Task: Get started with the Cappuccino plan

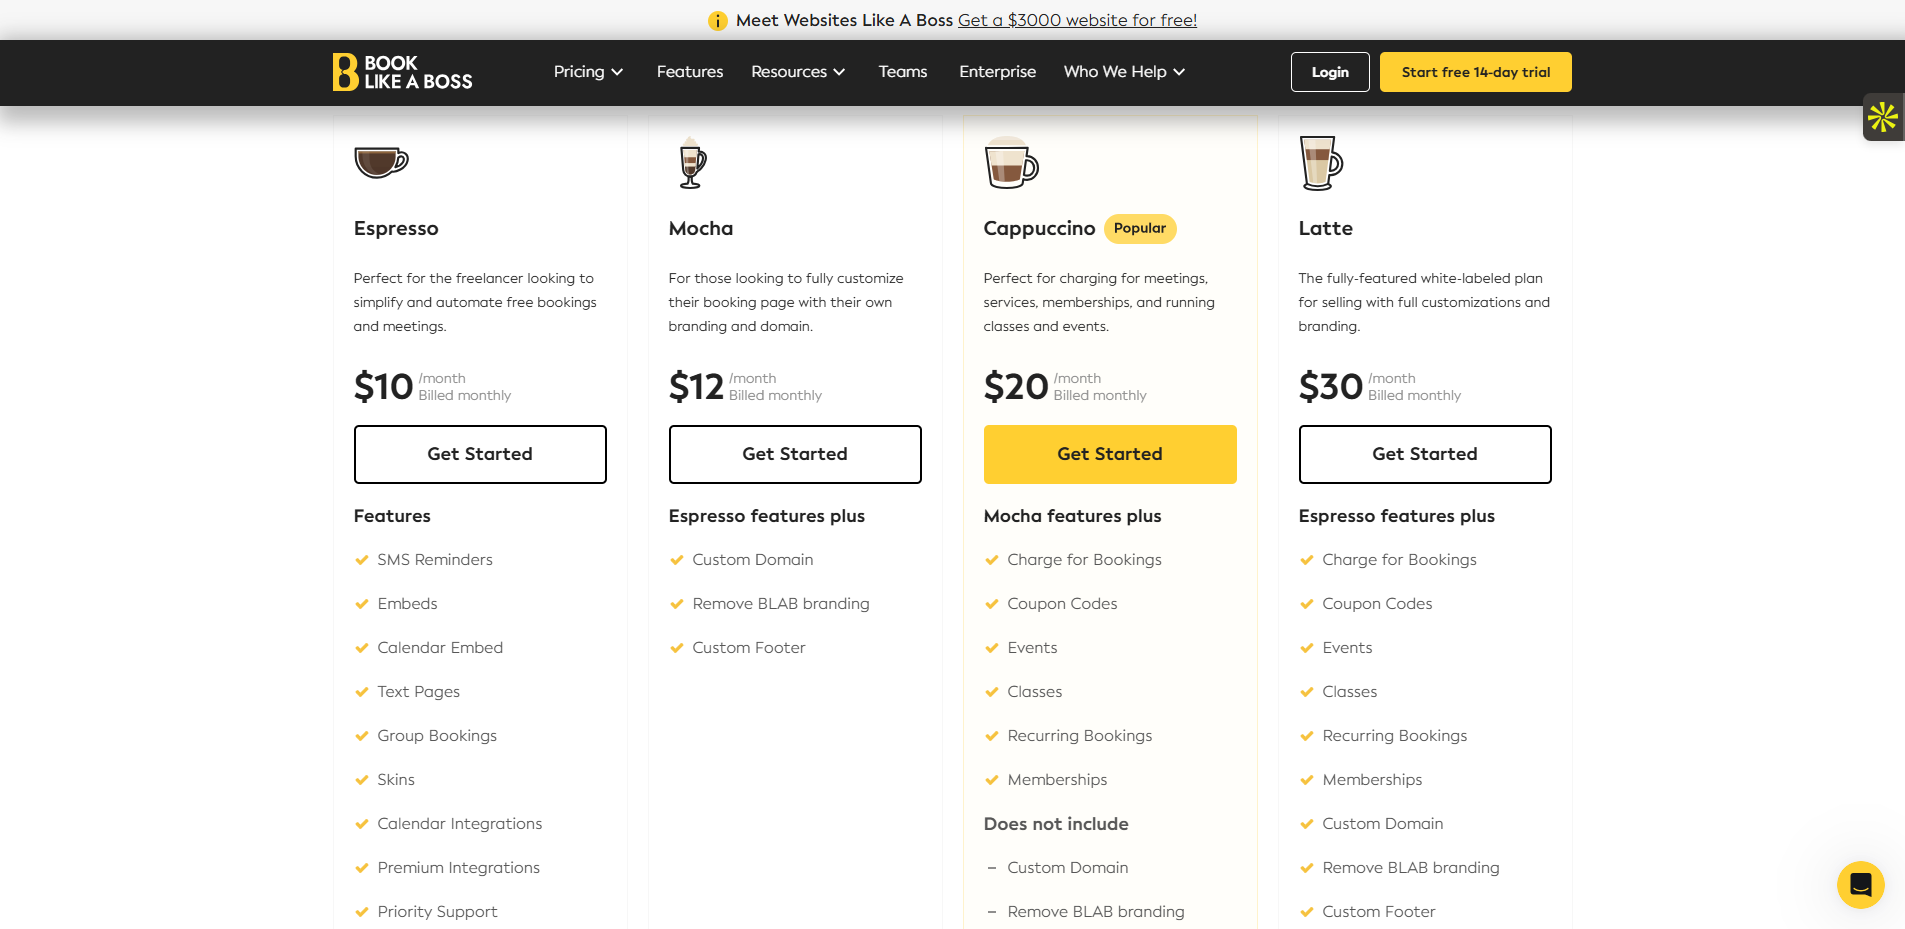Action: 1110,454
